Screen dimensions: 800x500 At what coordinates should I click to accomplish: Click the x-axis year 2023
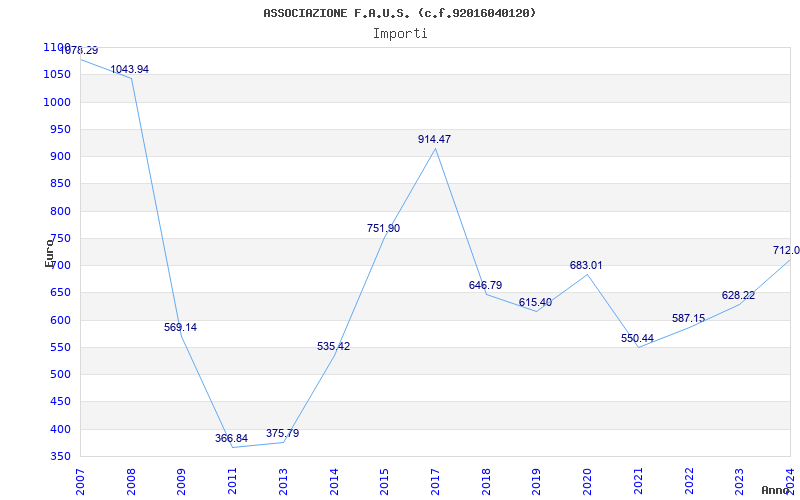[740, 482]
